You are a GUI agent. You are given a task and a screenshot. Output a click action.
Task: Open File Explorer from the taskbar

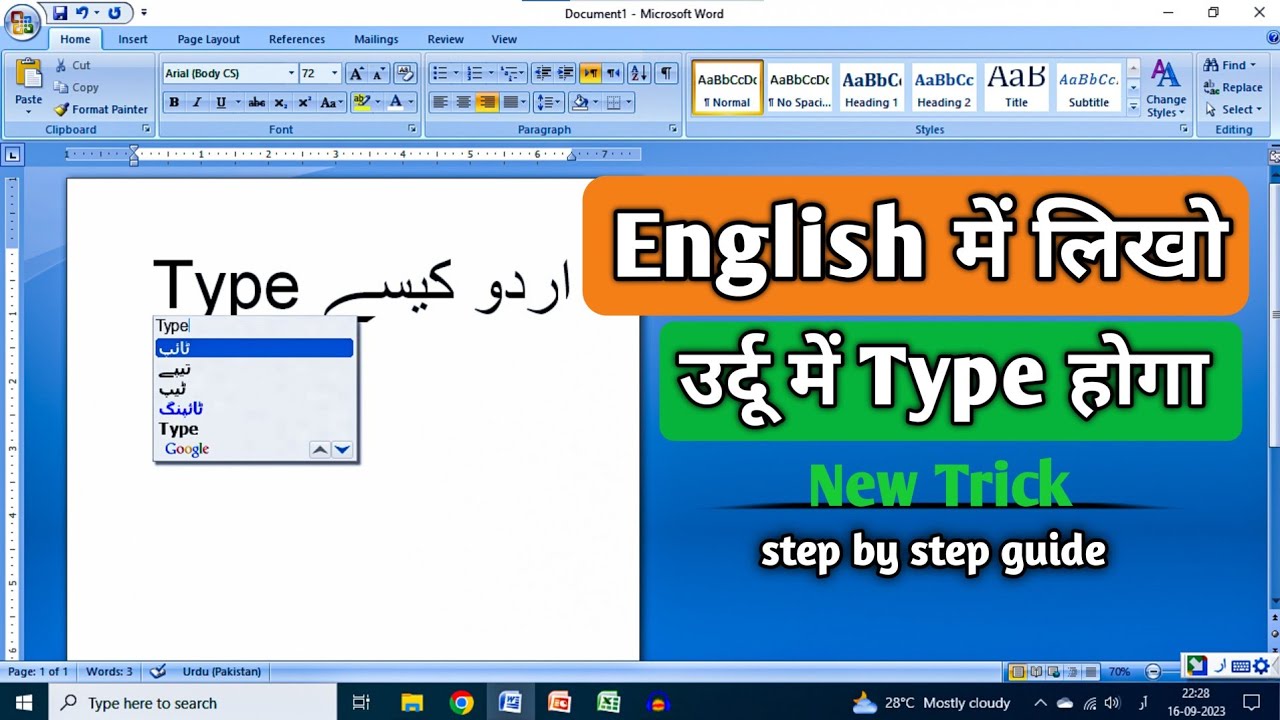click(x=412, y=703)
